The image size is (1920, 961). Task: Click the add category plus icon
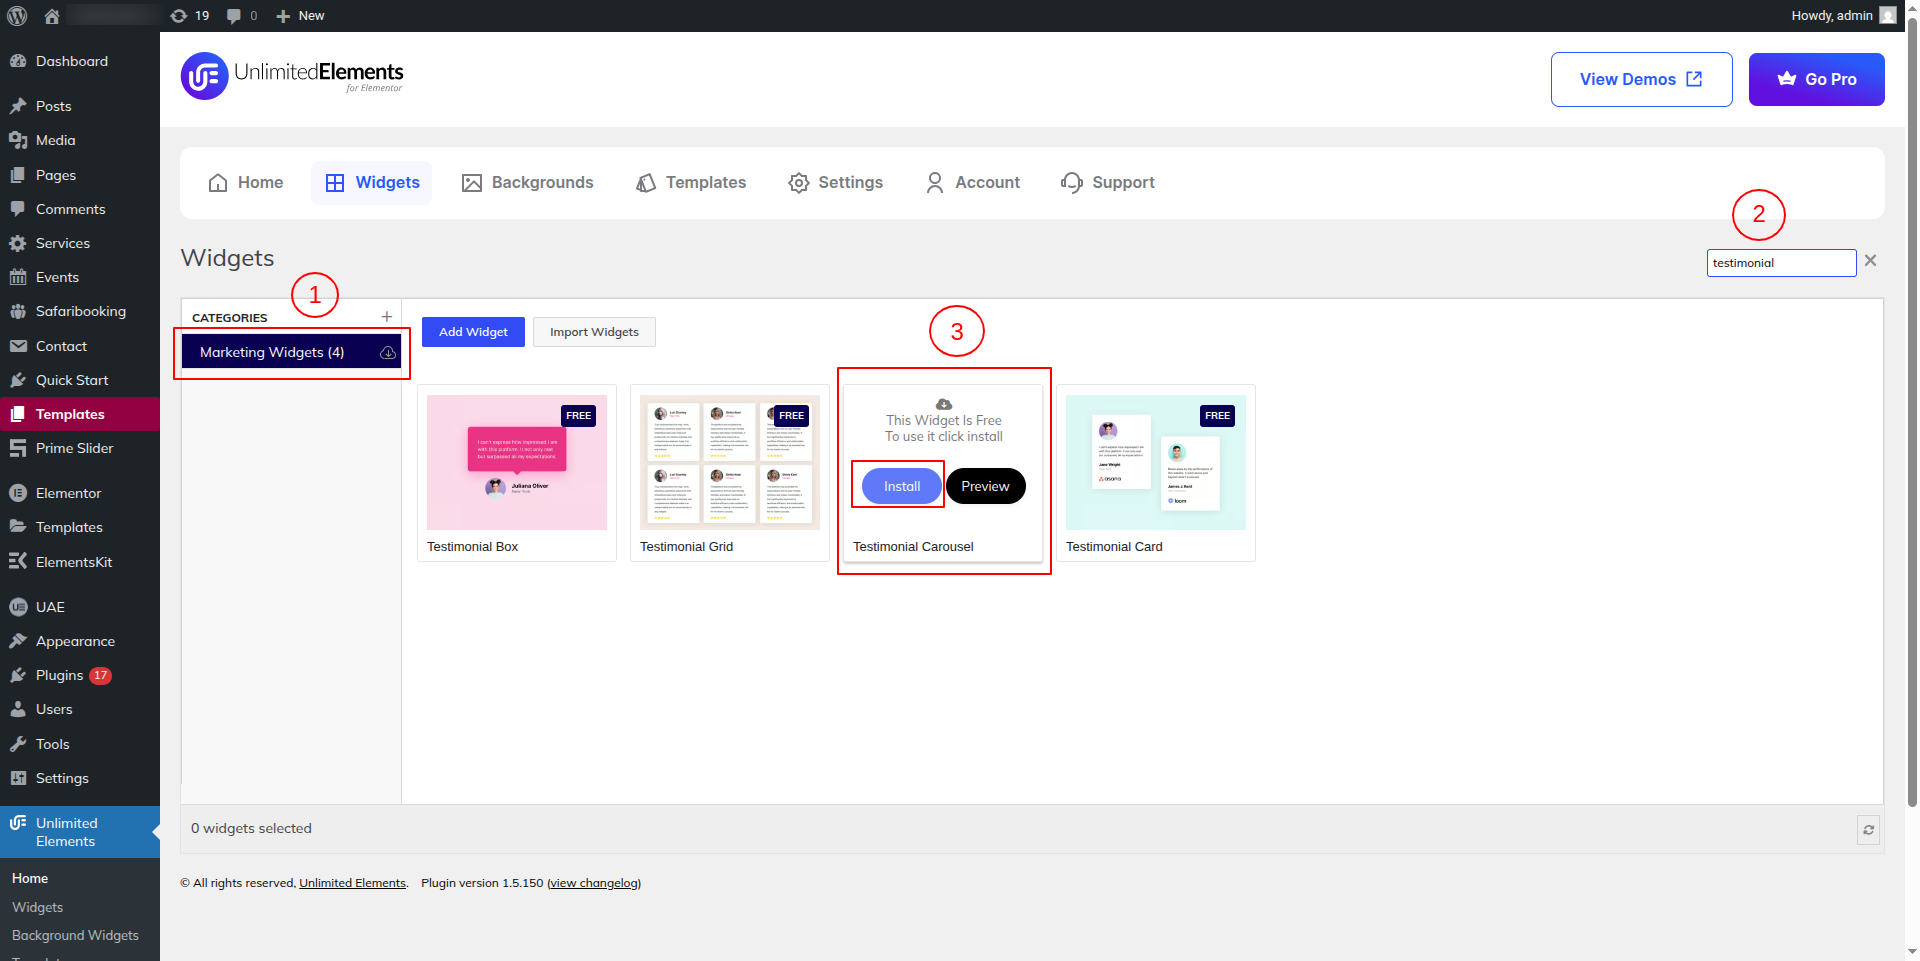pos(387,317)
